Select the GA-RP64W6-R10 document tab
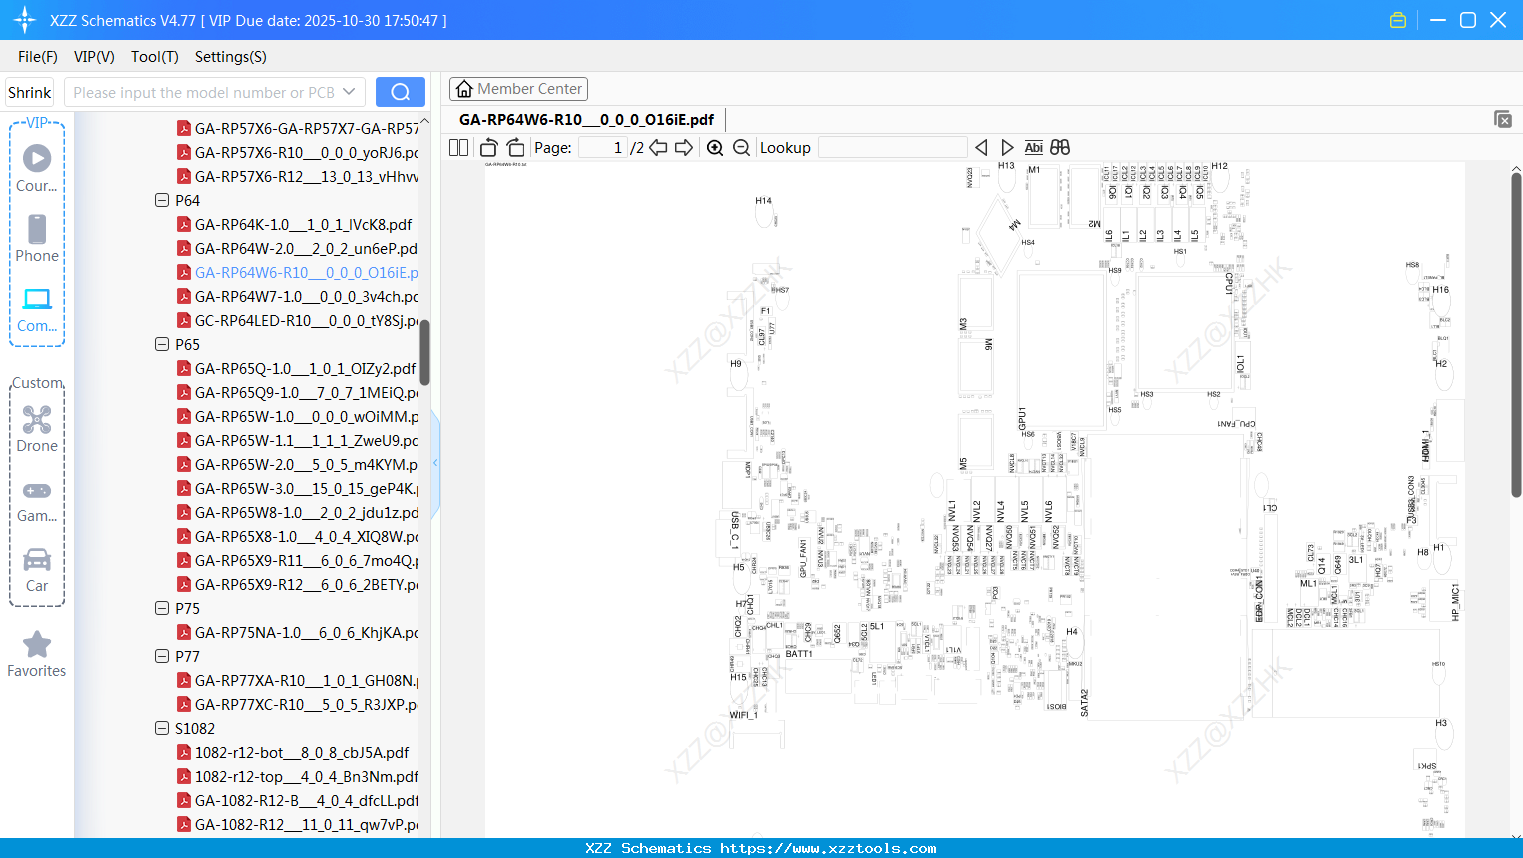This screenshot has height=858, width=1523. tap(587, 120)
